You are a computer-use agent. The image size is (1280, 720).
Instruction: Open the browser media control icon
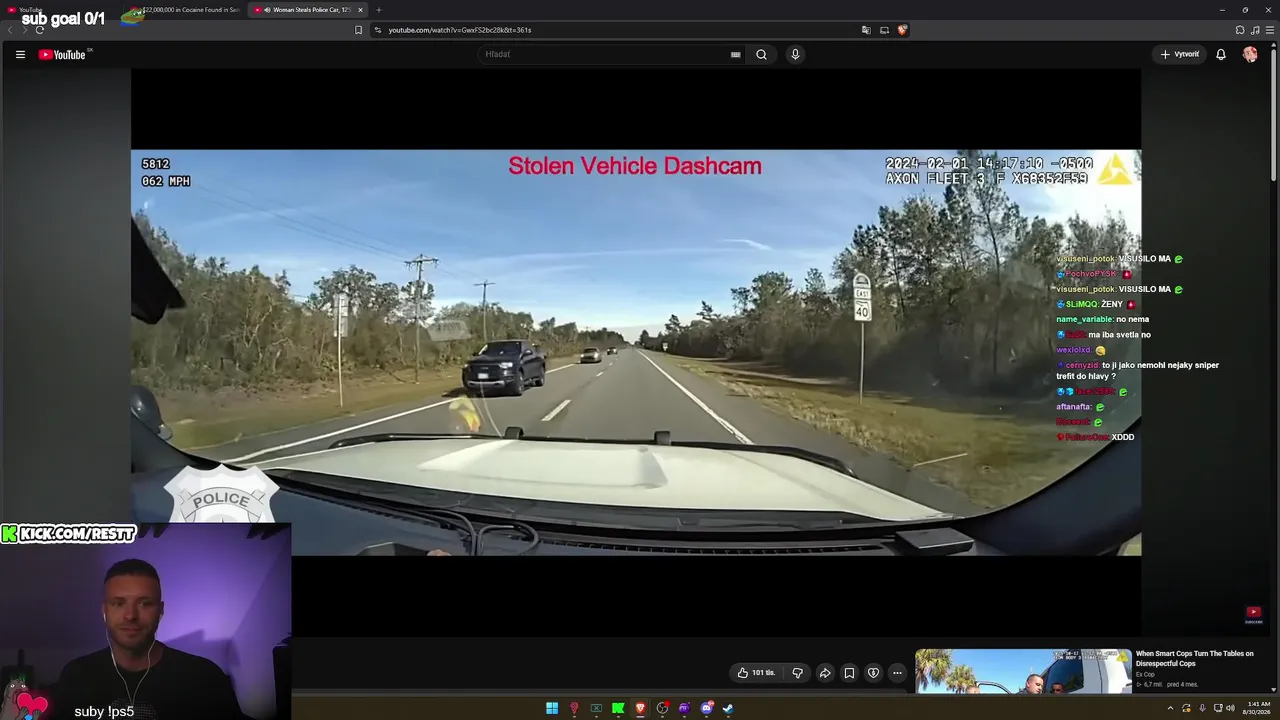[x=1254, y=30]
